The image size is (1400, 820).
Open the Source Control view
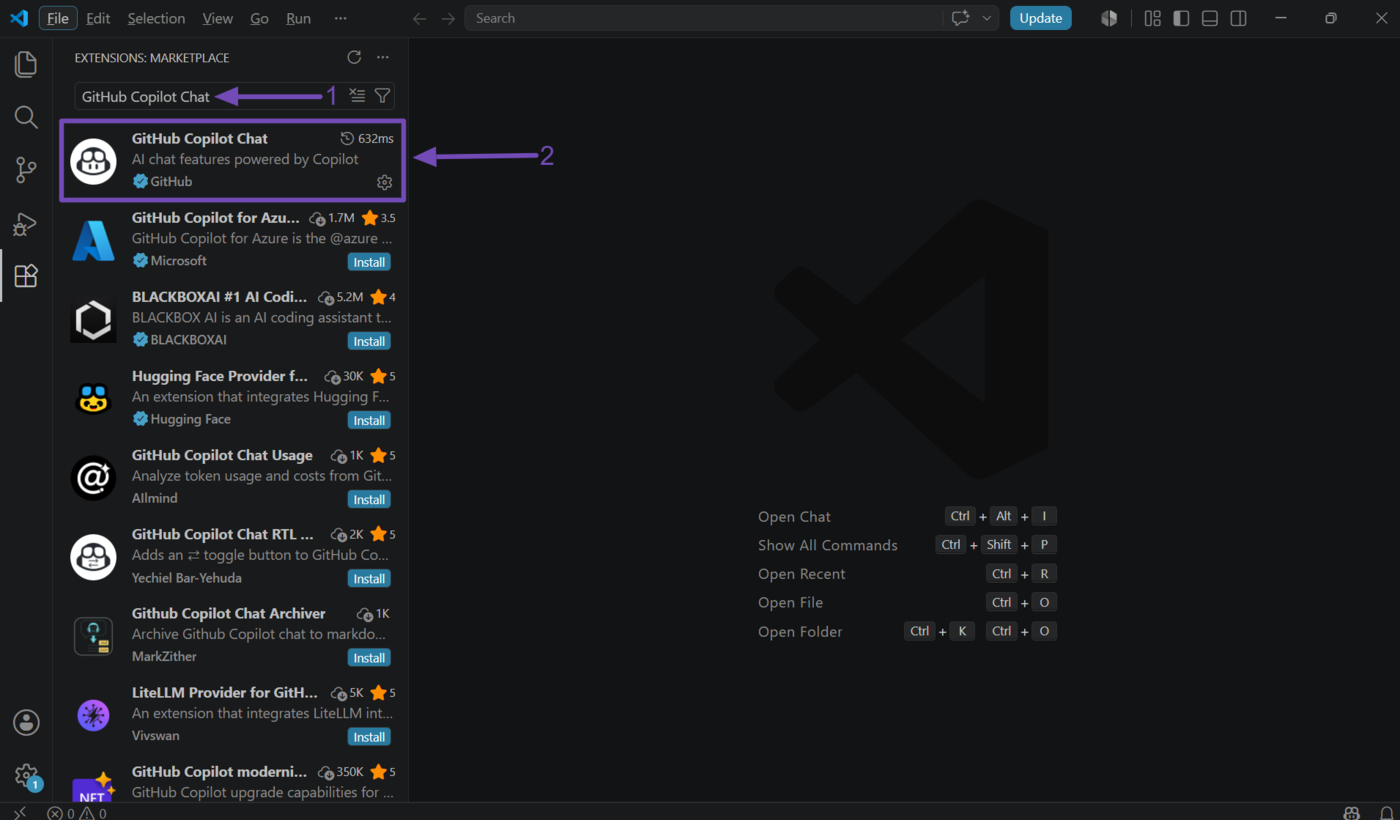pos(26,170)
